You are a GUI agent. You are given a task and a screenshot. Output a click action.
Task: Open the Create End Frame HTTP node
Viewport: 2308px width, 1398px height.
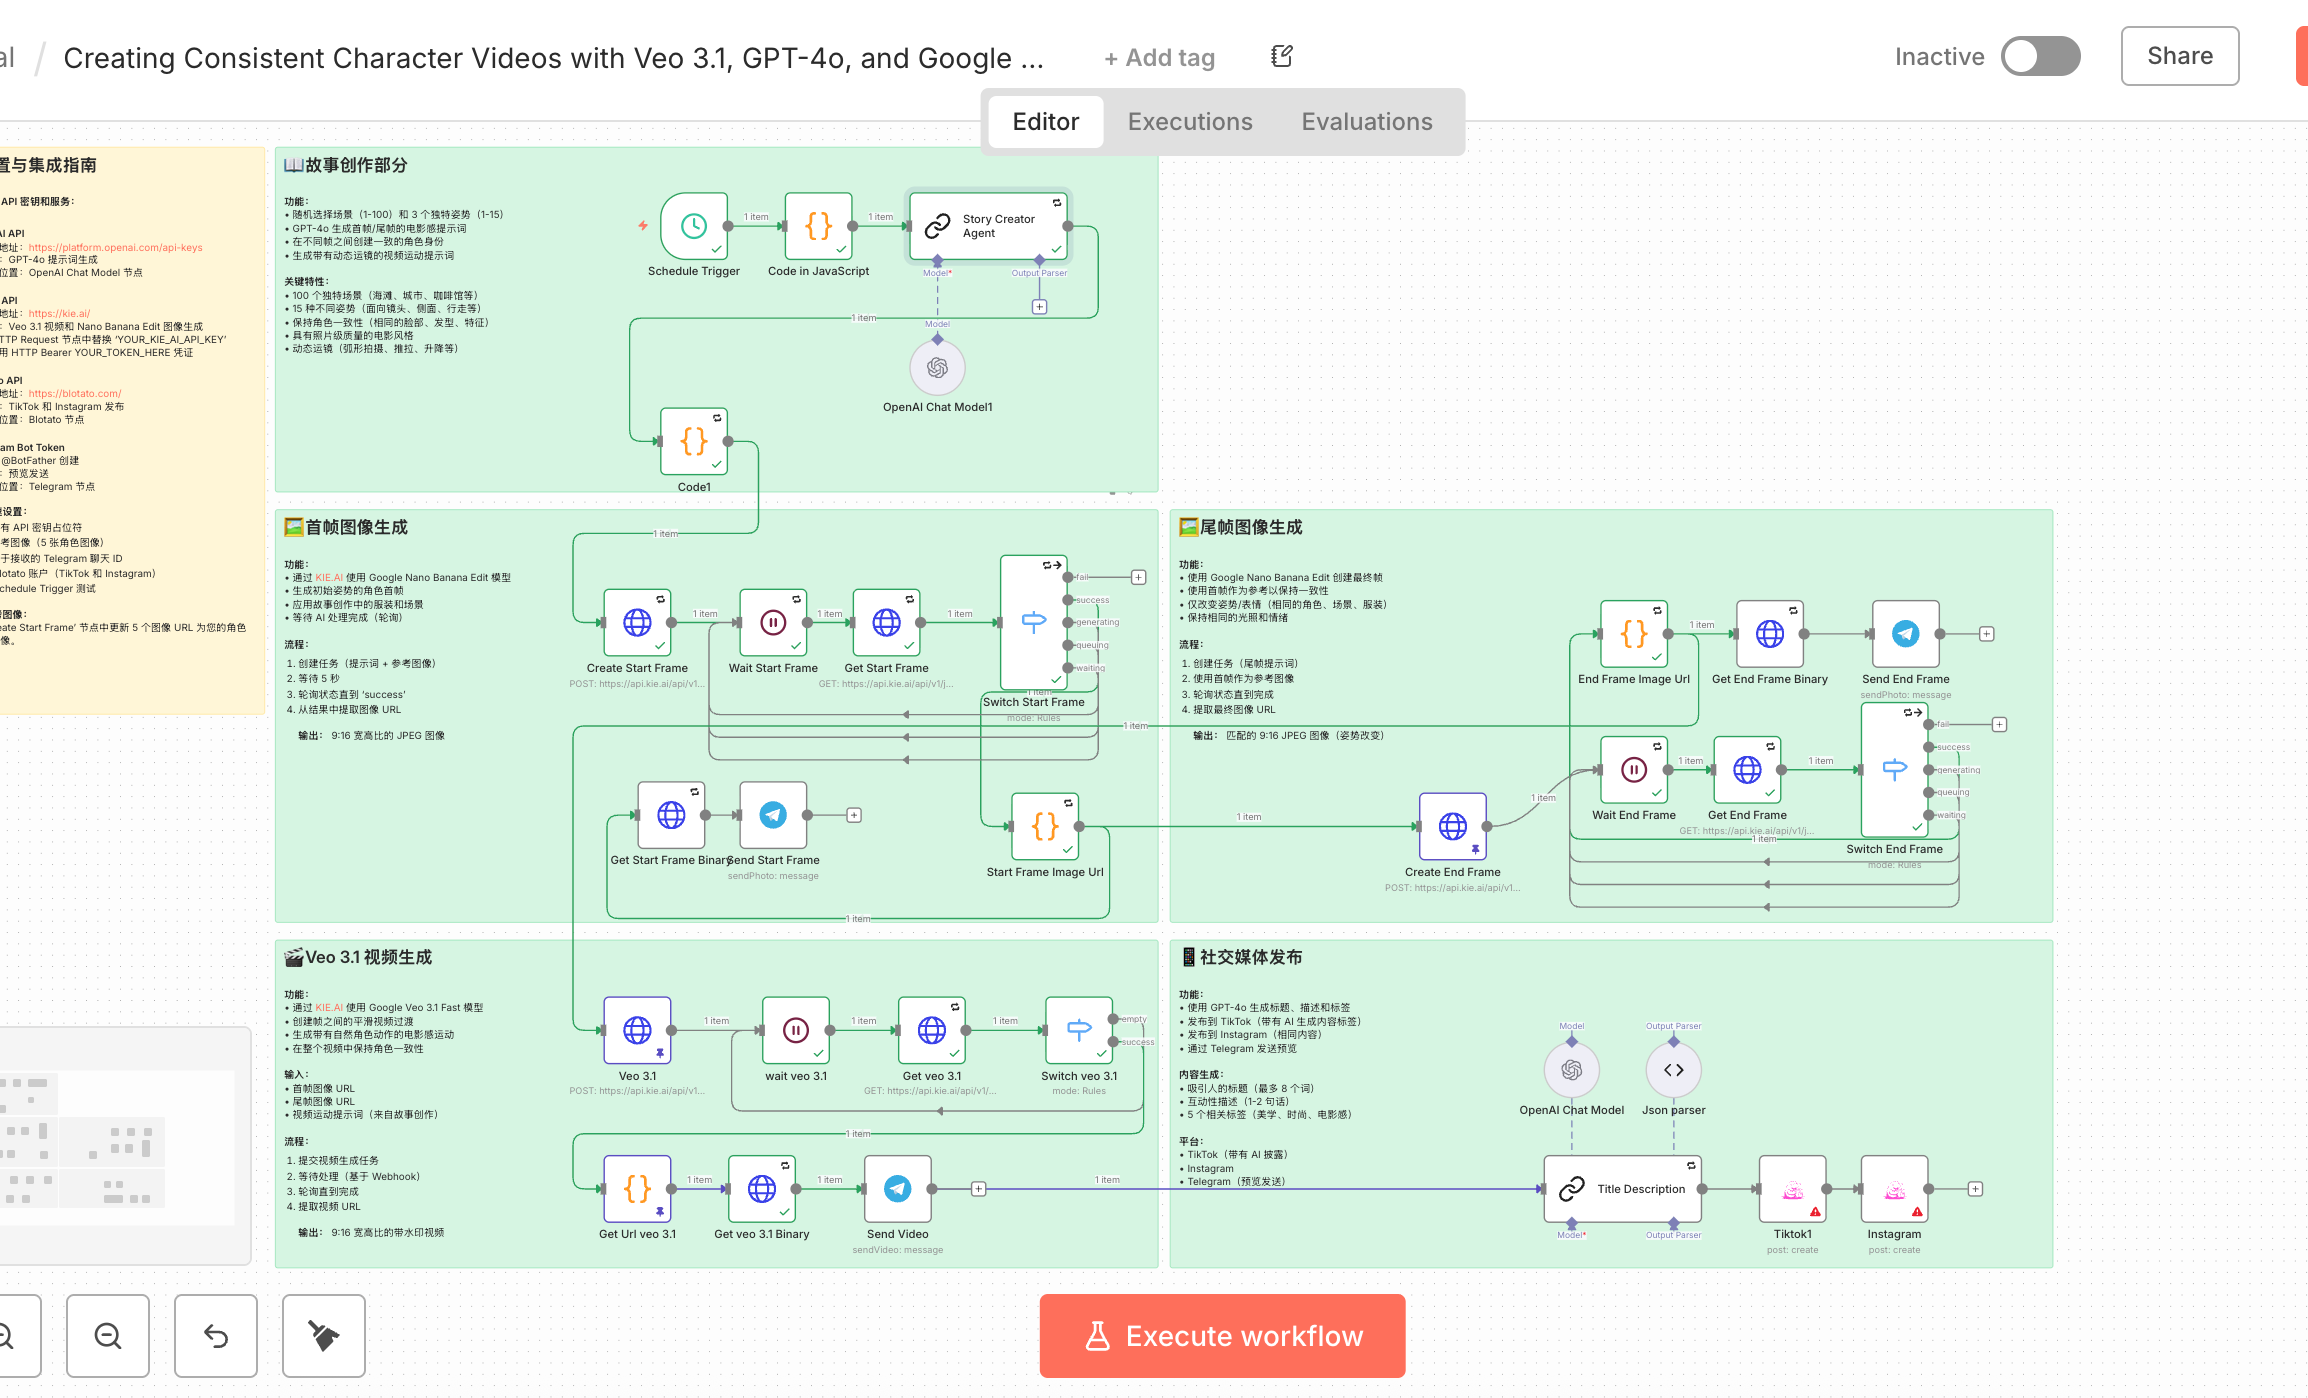(x=1452, y=826)
